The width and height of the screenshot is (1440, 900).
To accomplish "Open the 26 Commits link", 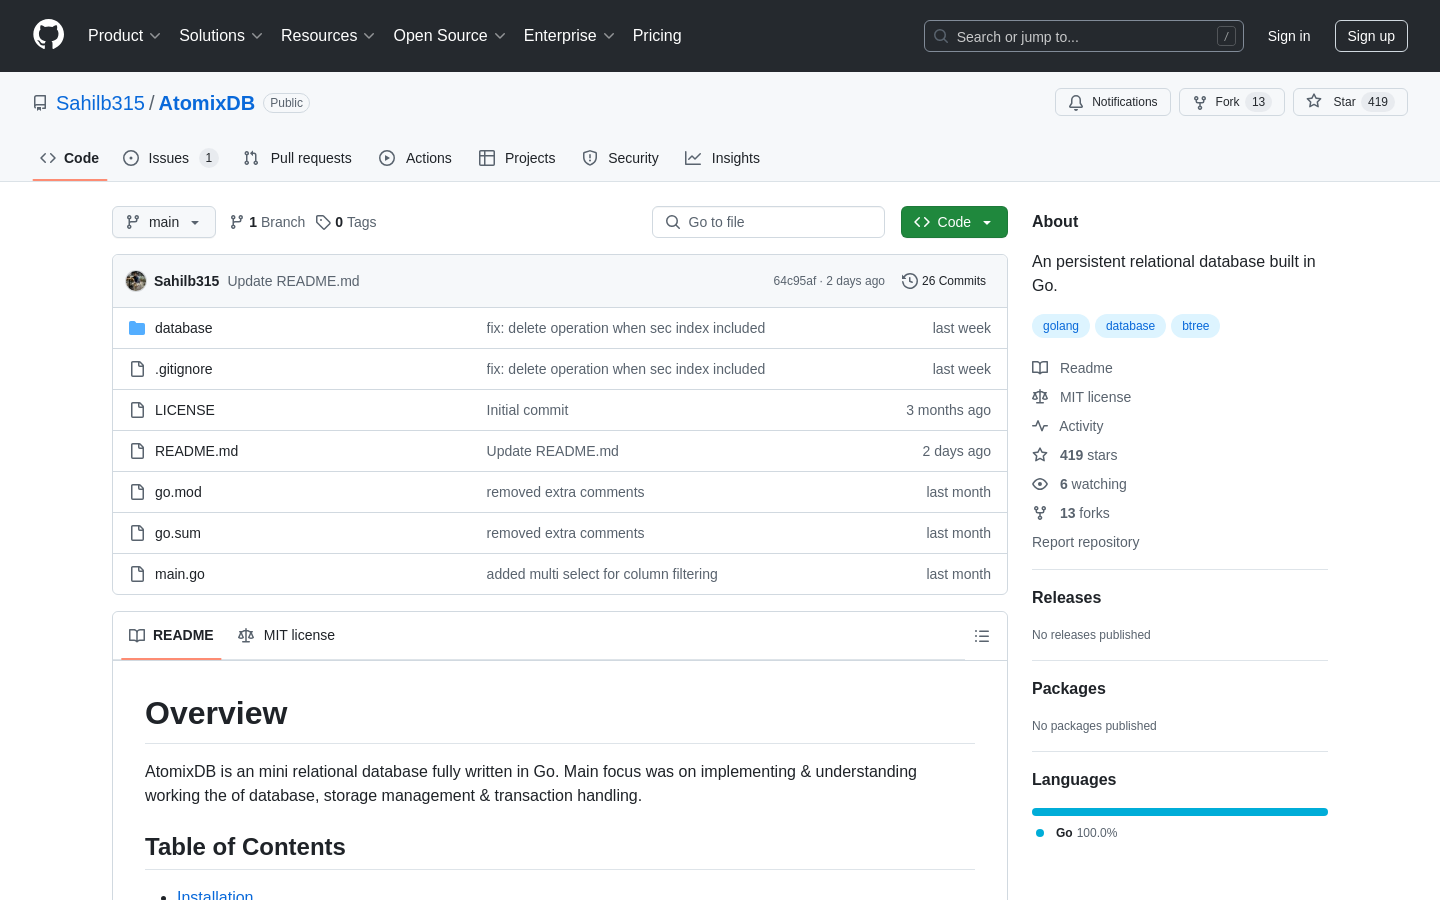I will tap(944, 281).
